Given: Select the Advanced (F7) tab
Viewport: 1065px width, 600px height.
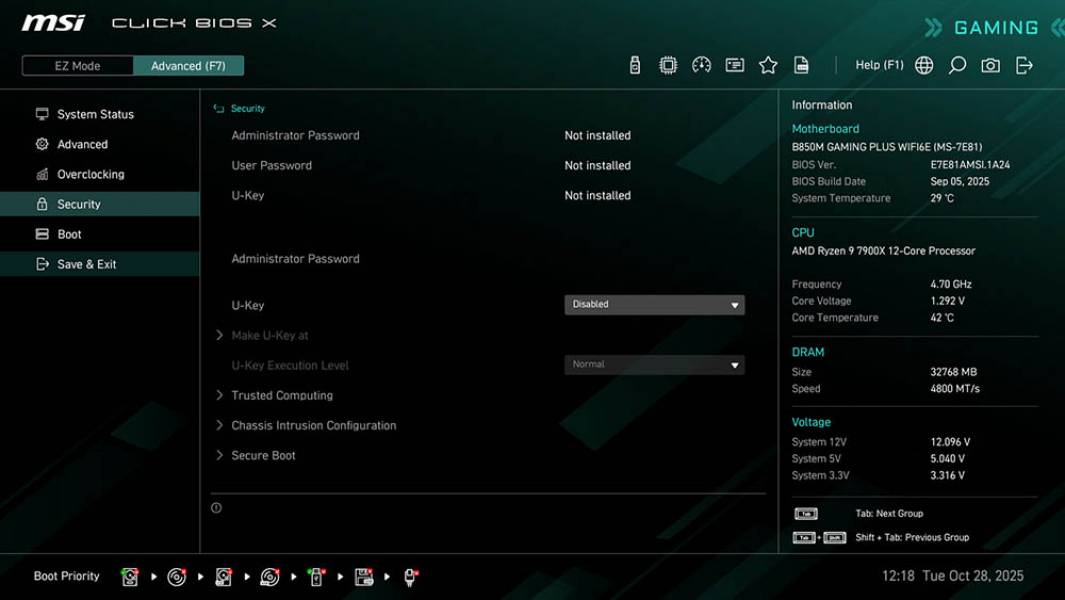Looking at the screenshot, I should click(189, 65).
